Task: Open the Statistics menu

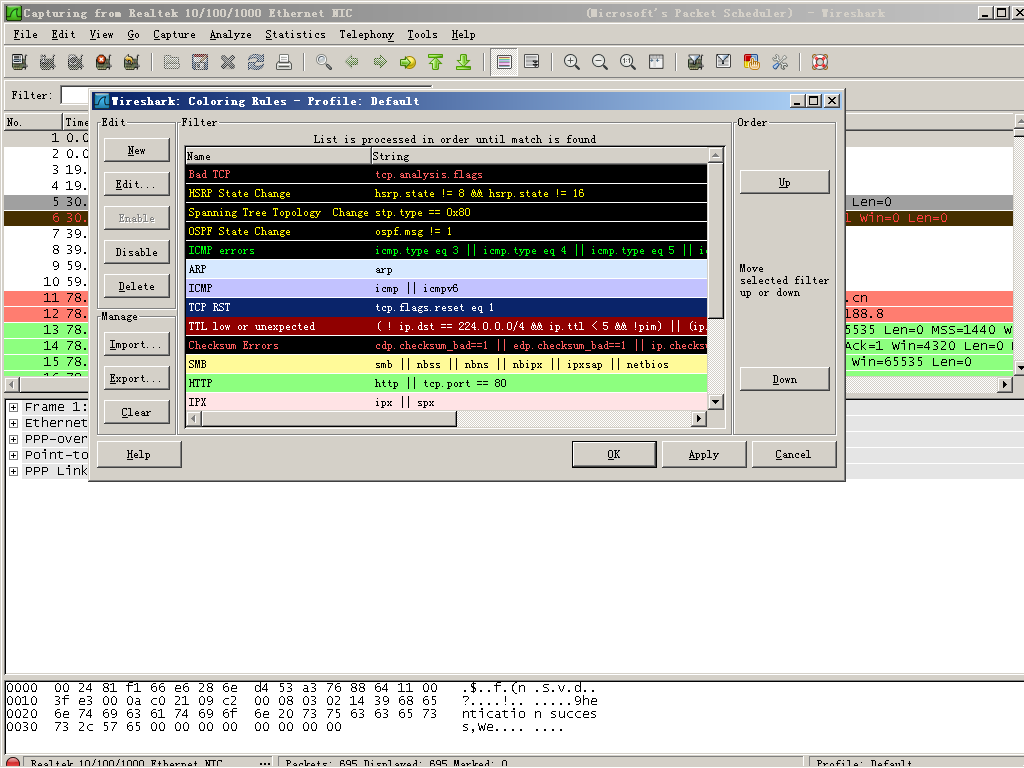Action: point(295,34)
